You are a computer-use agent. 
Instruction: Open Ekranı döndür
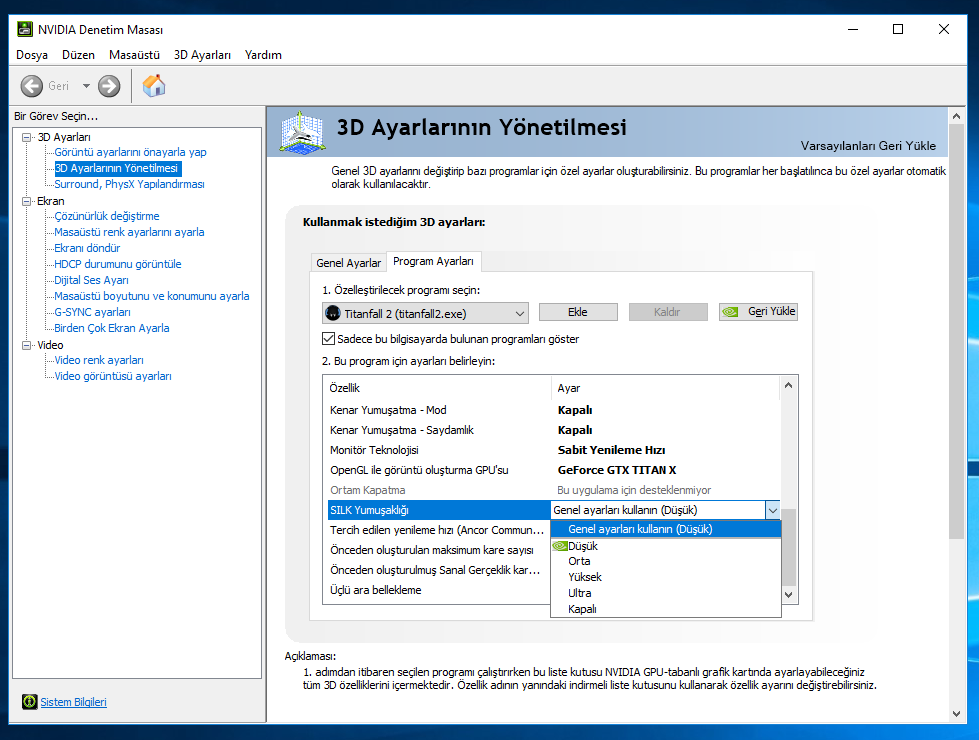[87, 248]
